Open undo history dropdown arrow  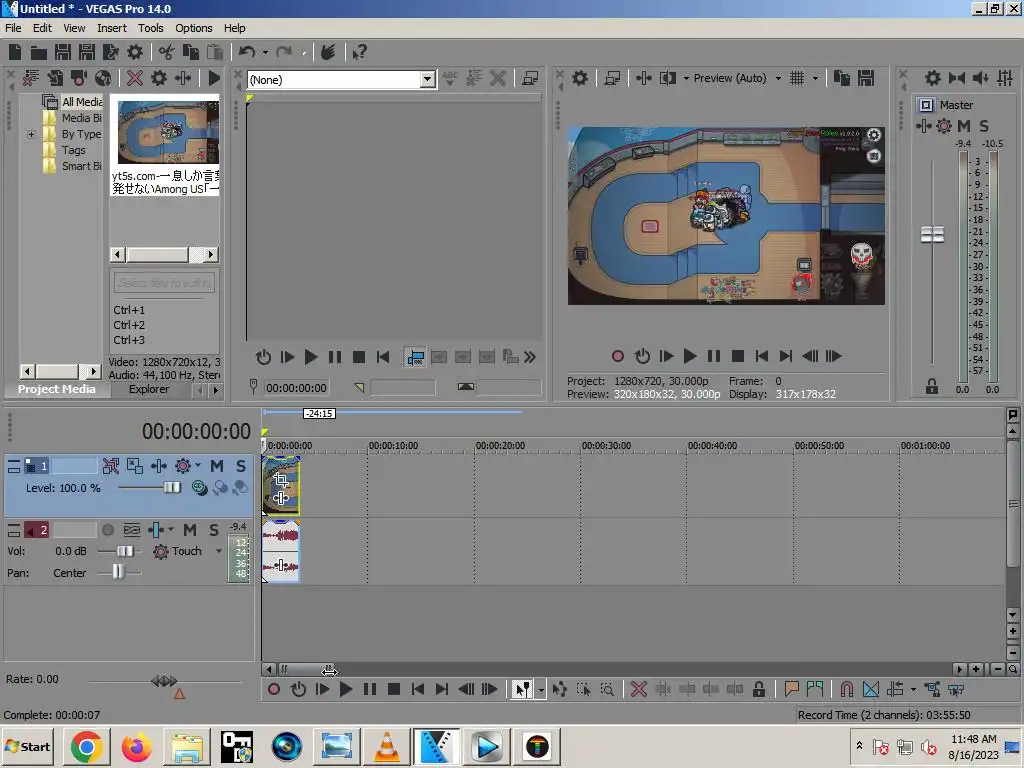point(264,52)
